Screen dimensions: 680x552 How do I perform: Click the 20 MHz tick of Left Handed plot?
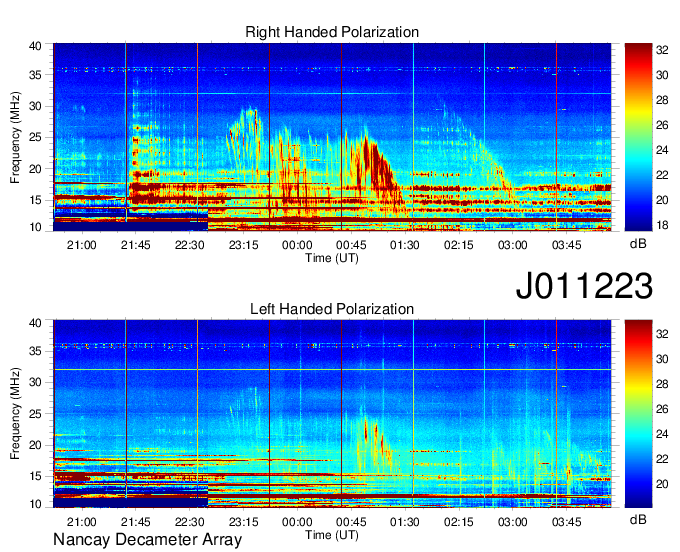[36, 445]
